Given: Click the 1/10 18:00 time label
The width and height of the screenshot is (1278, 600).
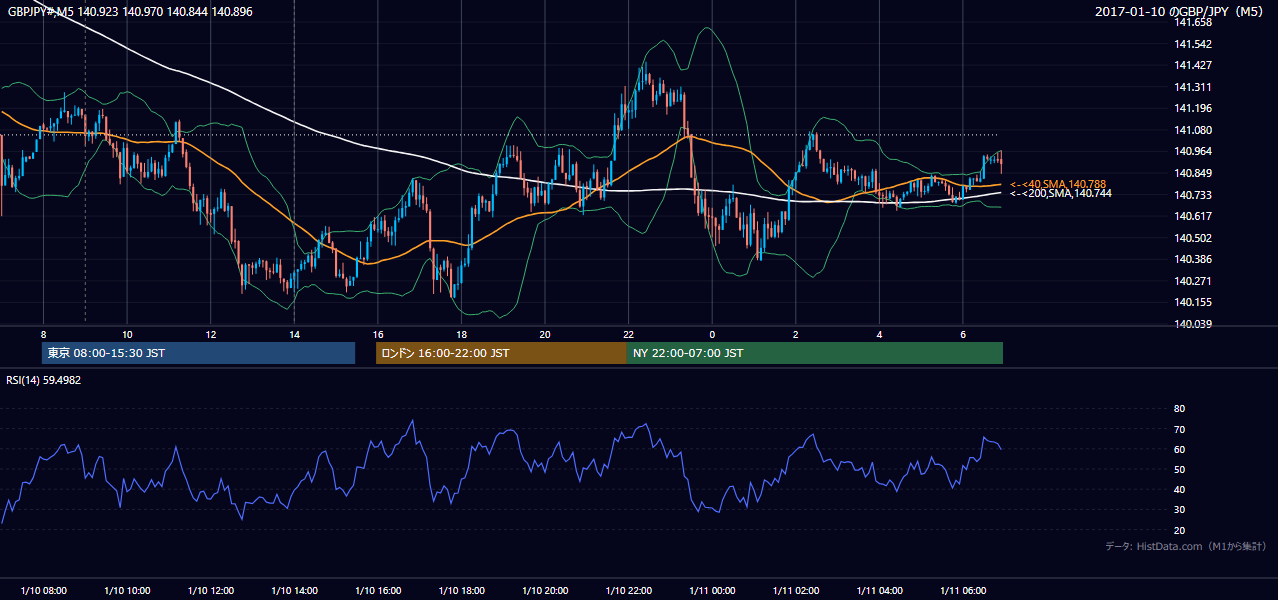Looking at the screenshot, I should coord(461,591).
